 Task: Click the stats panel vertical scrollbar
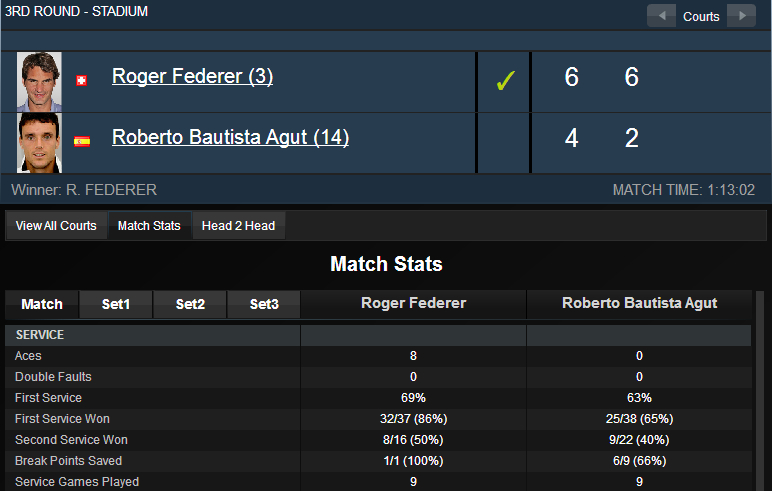click(x=760, y=400)
